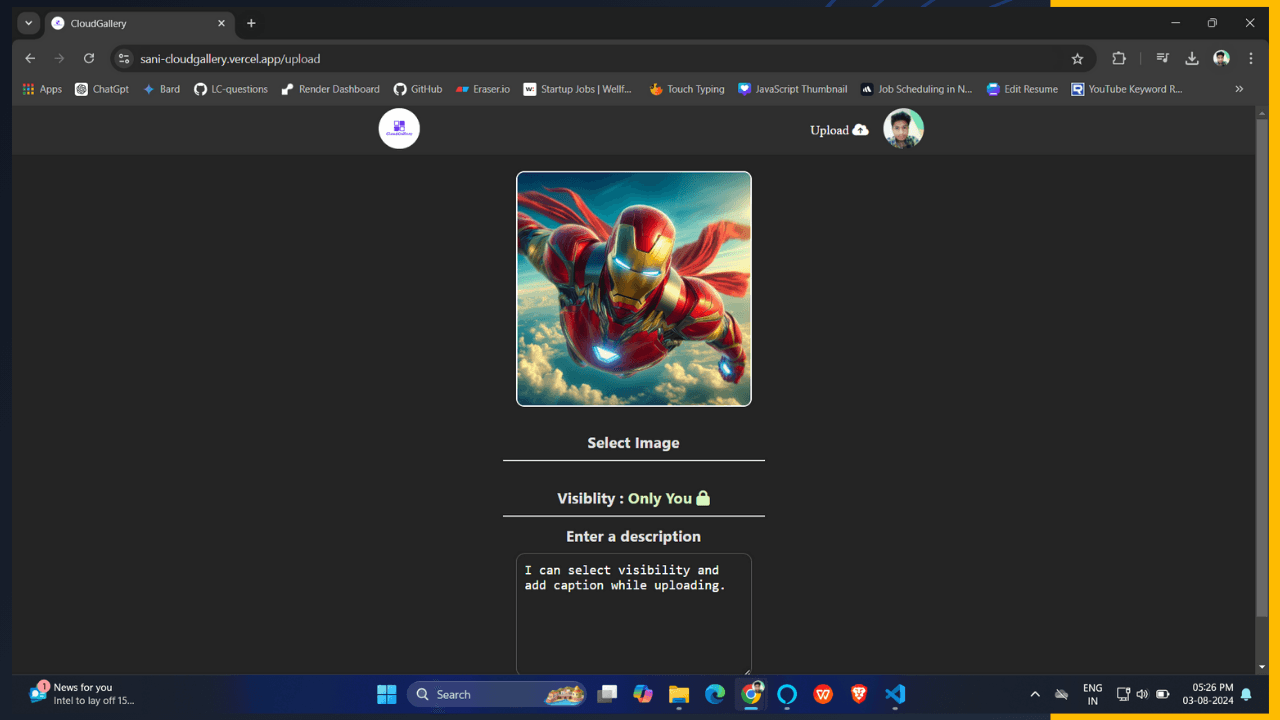Click the Select Image button

633,443
